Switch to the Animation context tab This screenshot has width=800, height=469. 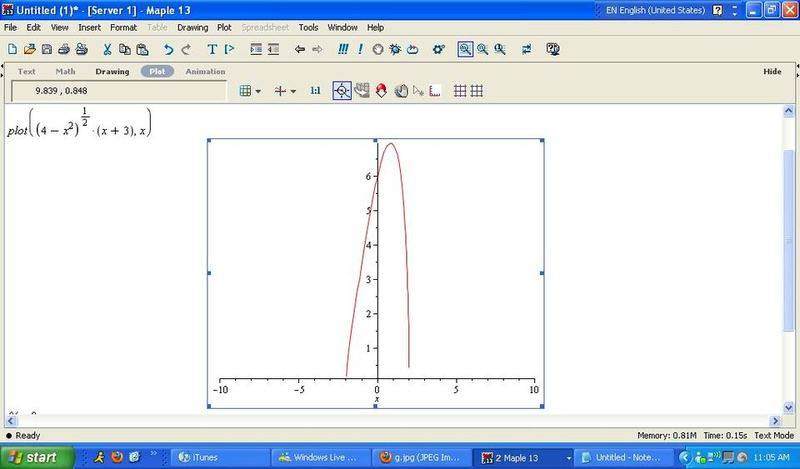pos(205,71)
